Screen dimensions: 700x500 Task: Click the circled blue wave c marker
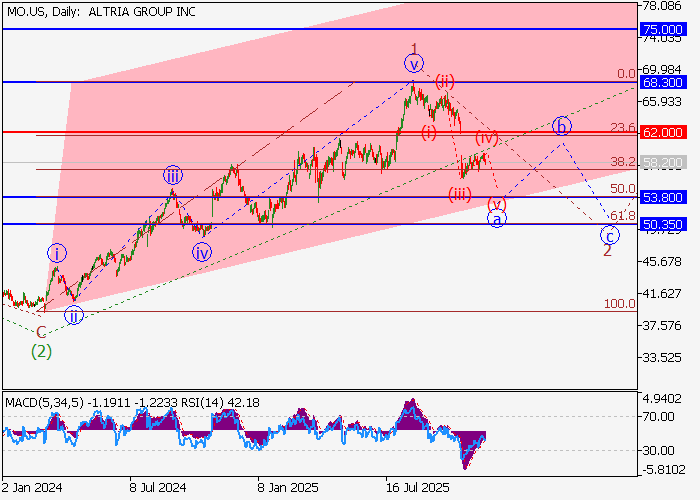coord(609,235)
